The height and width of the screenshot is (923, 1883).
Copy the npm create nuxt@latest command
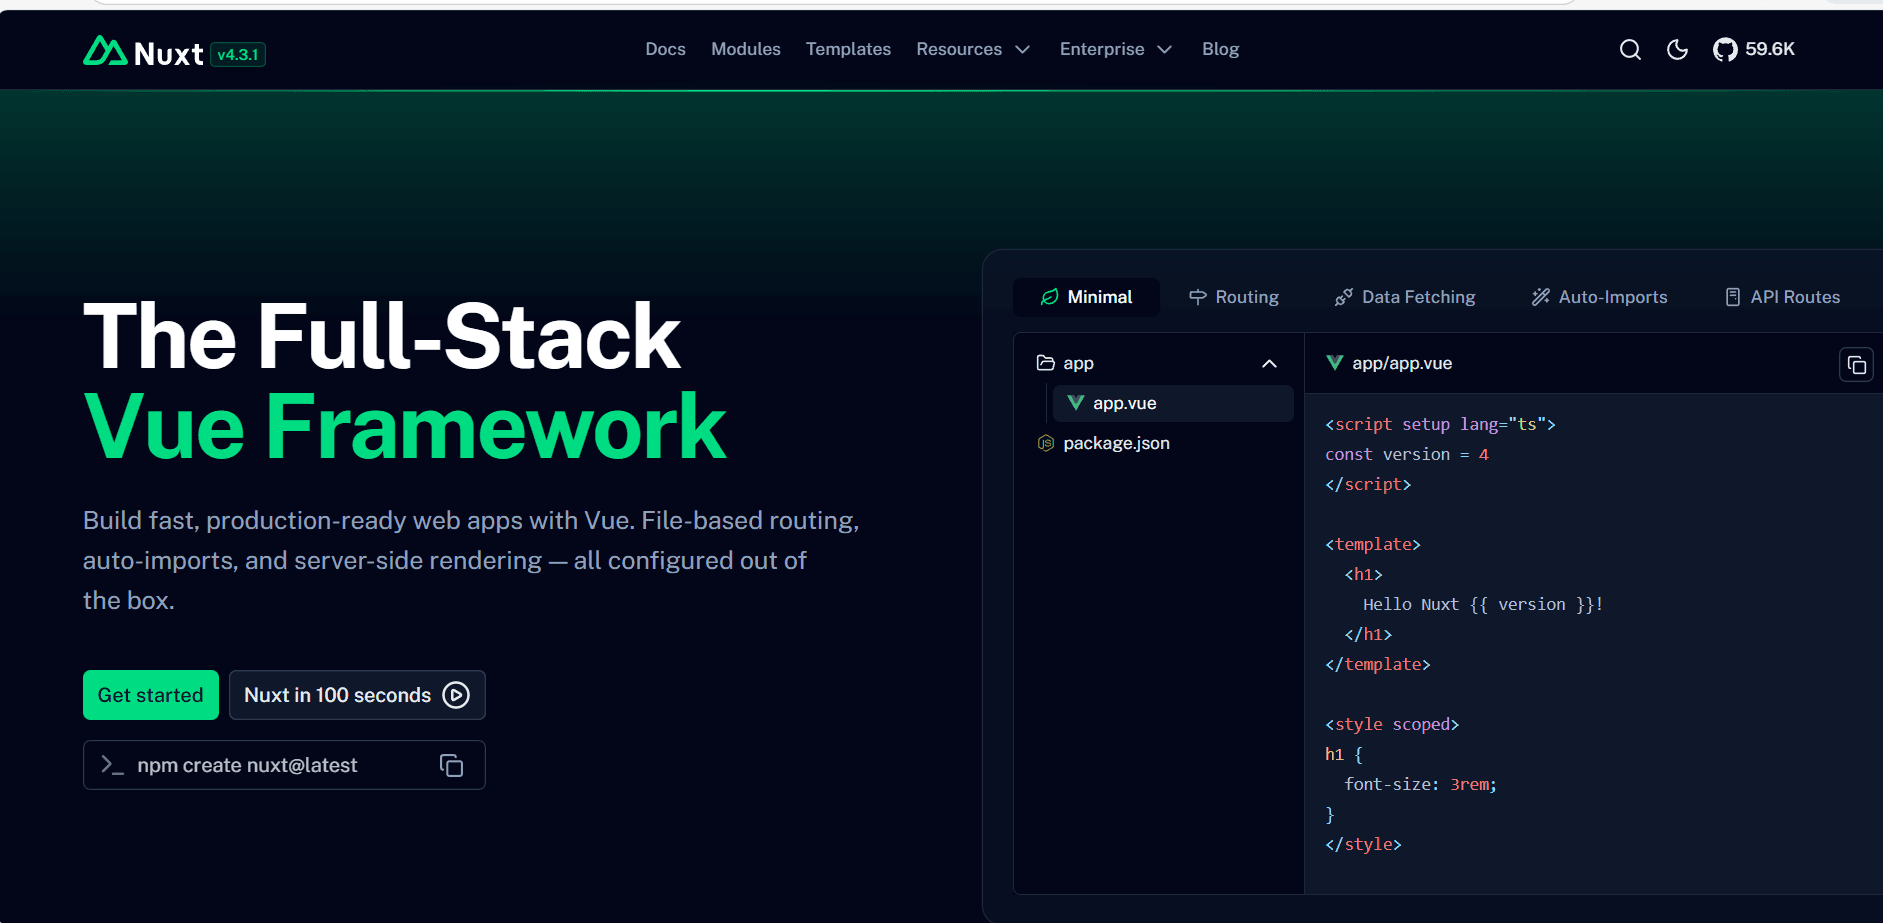pos(451,765)
